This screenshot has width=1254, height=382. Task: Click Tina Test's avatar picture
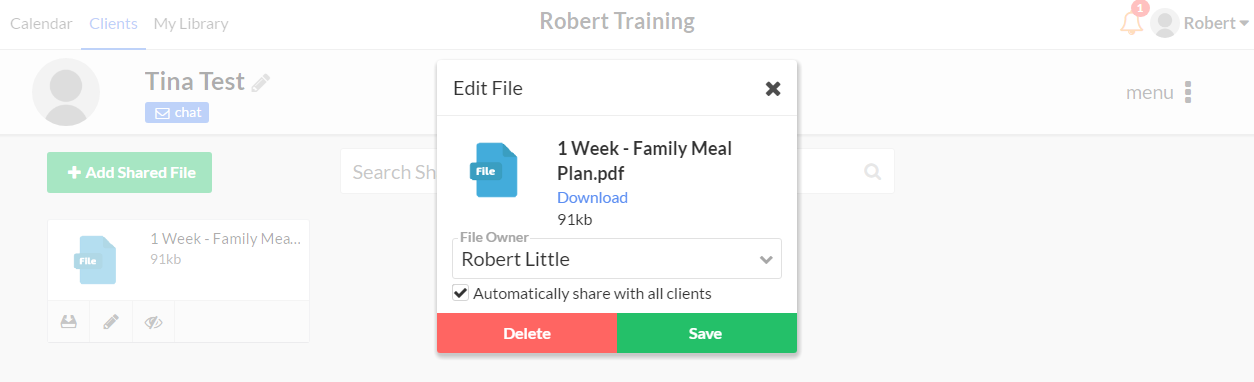[66, 92]
